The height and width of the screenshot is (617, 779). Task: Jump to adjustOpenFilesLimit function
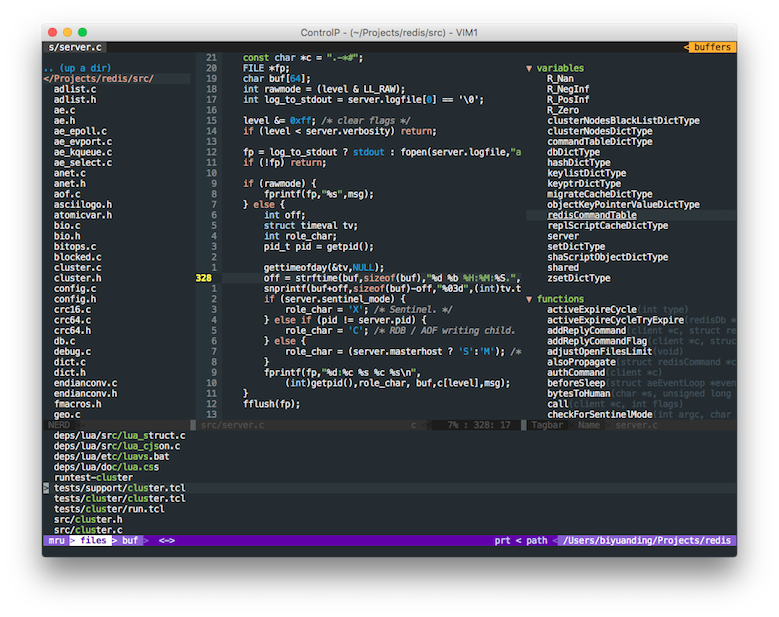point(600,352)
